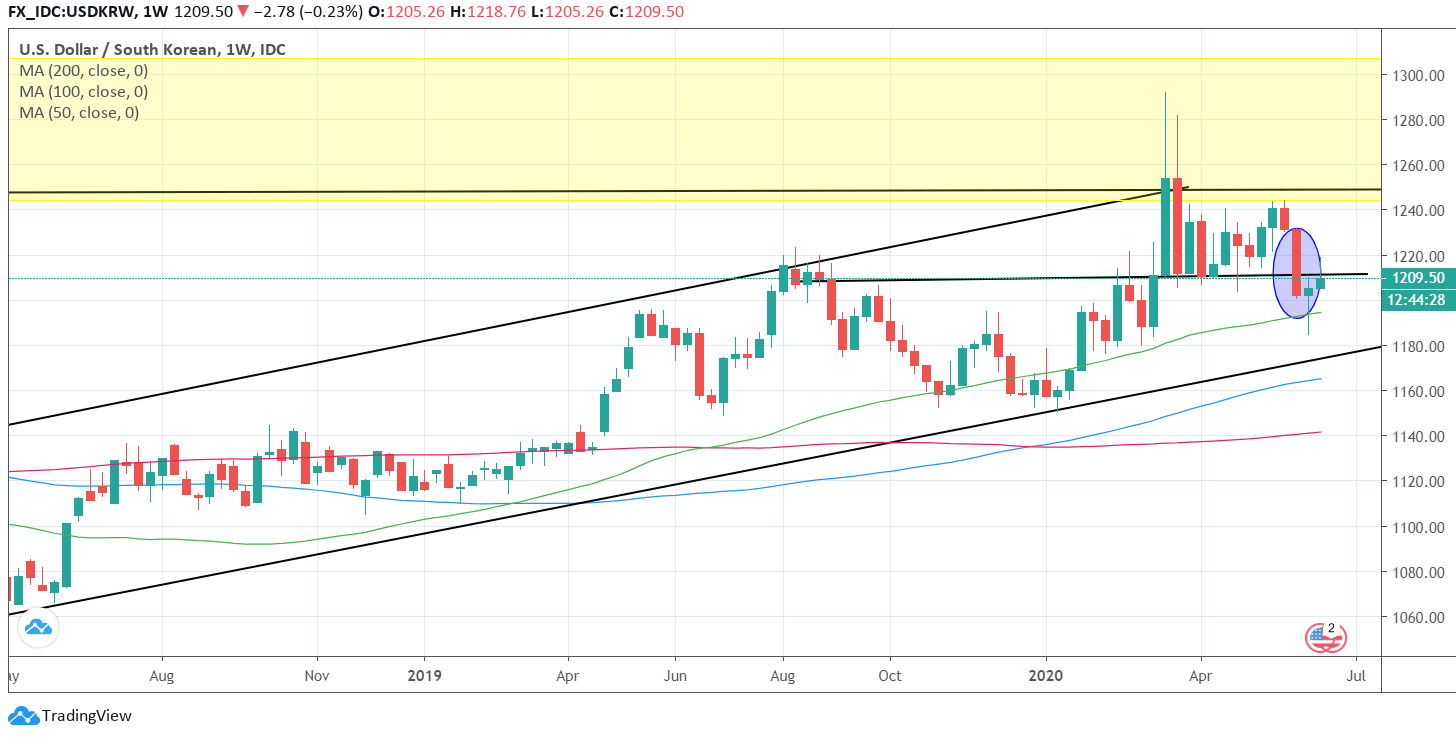Select the MA (50, close, 0) indicator legend
1456x738 pixels.
[79, 112]
